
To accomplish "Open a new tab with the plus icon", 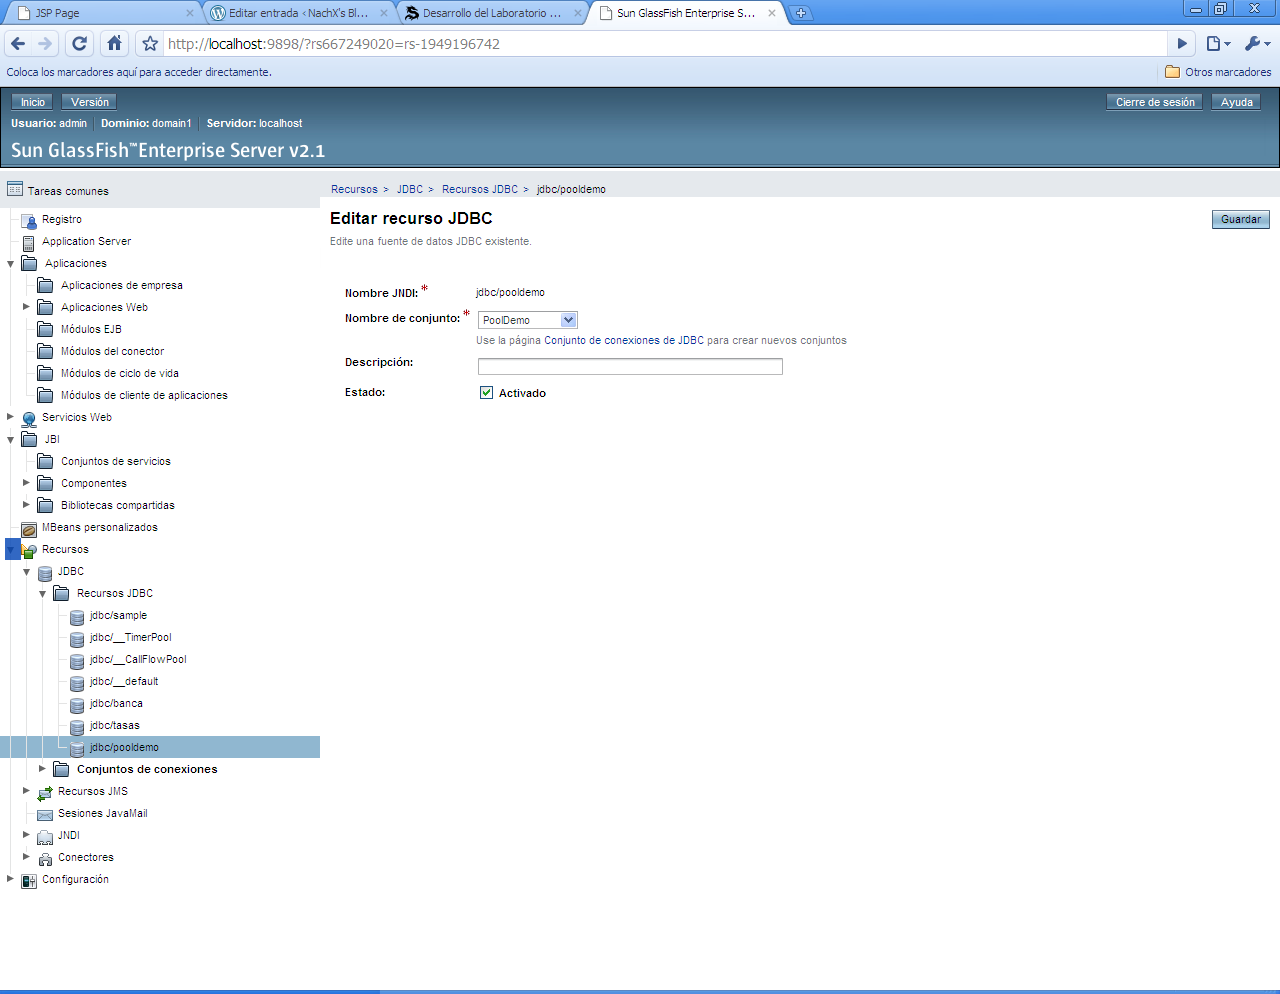I will pyautogui.click(x=801, y=13).
